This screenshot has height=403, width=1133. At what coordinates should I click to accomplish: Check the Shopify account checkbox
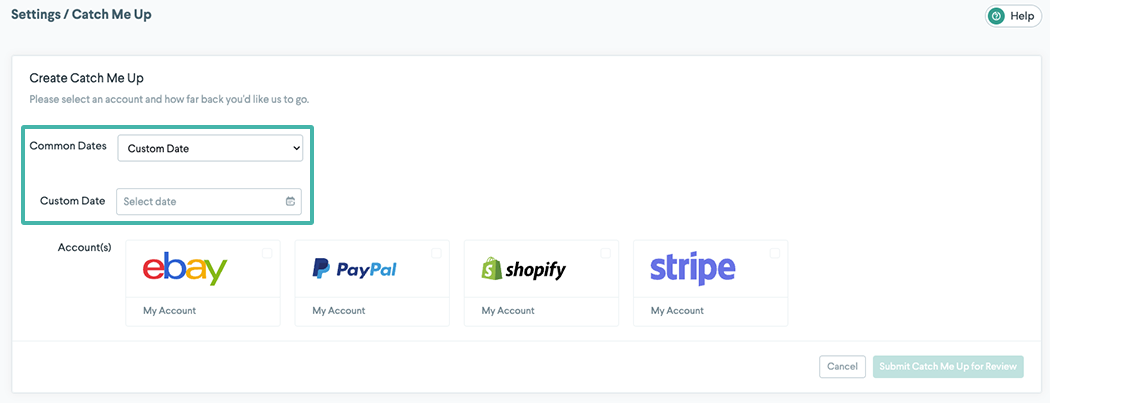point(605,253)
